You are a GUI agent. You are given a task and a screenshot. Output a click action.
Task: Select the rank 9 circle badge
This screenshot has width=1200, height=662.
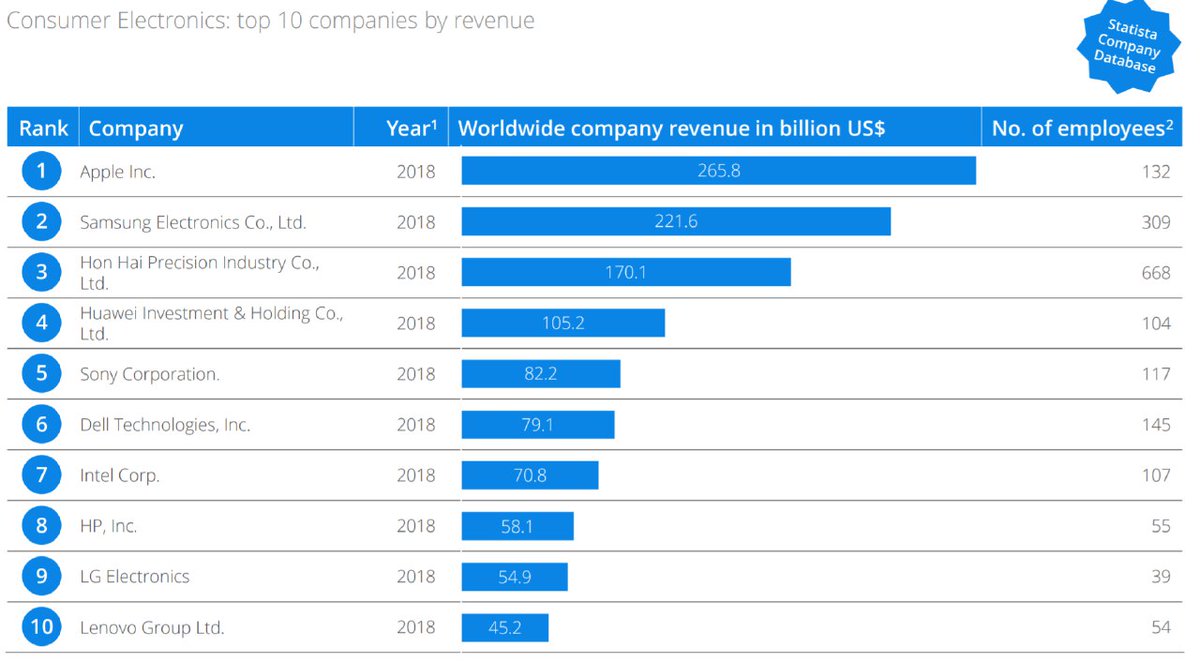click(41, 577)
